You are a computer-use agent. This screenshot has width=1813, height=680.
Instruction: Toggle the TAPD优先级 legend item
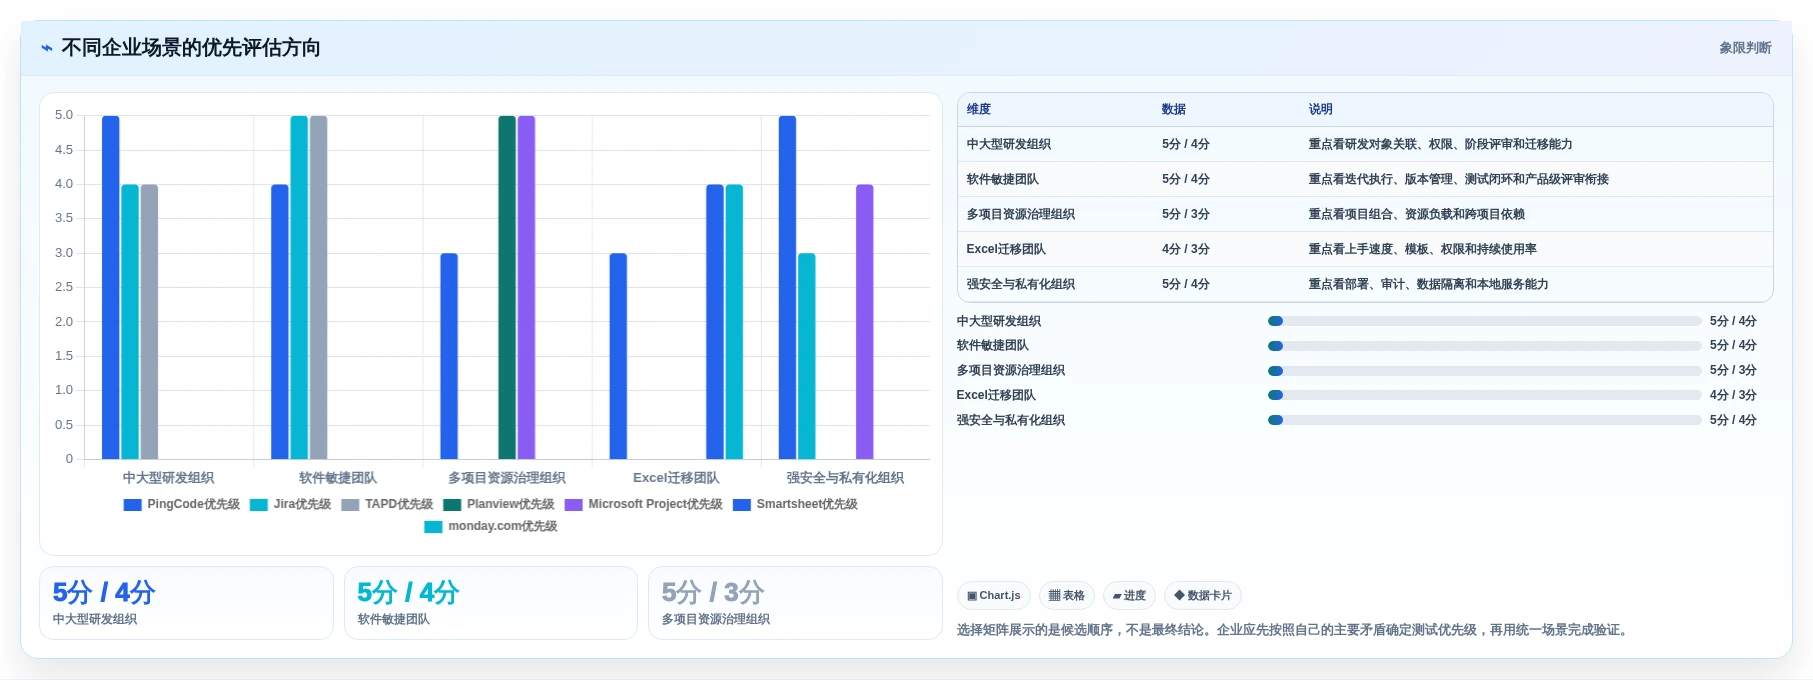click(x=387, y=505)
